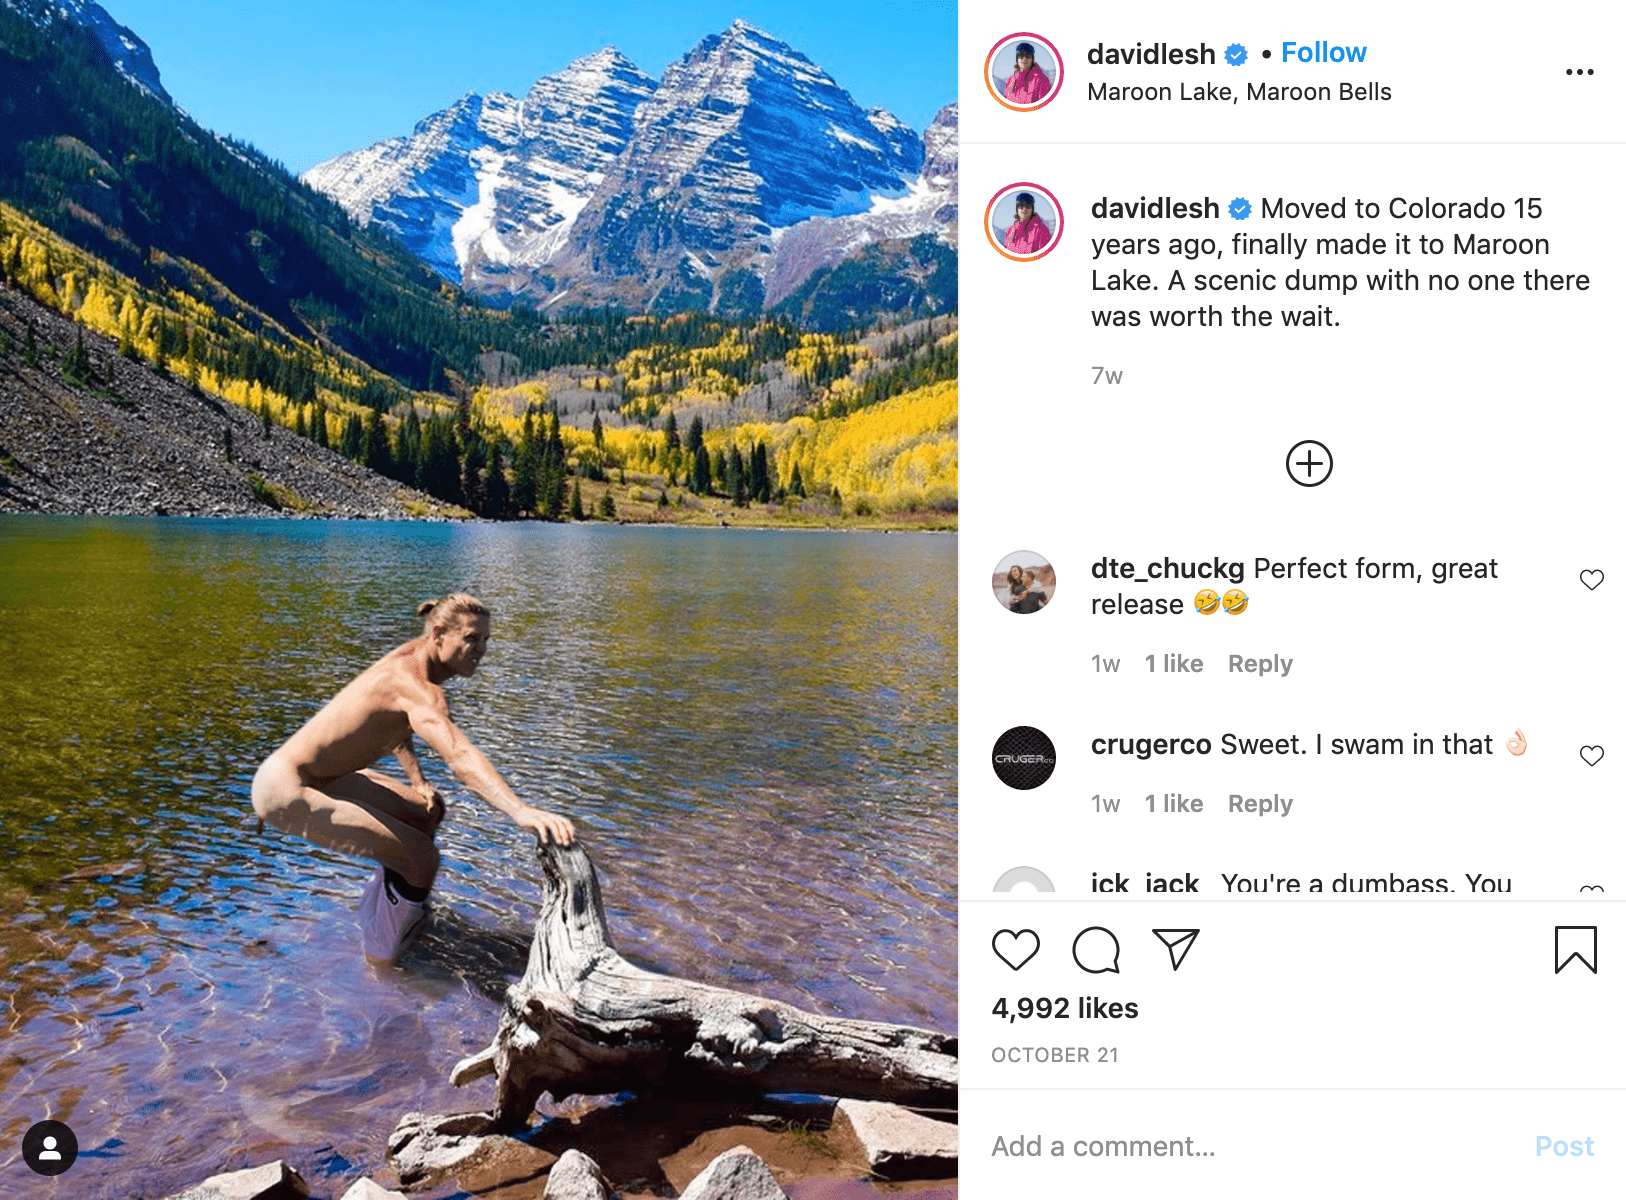This screenshot has width=1626, height=1200.
Task: Open davidlesh username in the caption
Action: click(x=1155, y=208)
